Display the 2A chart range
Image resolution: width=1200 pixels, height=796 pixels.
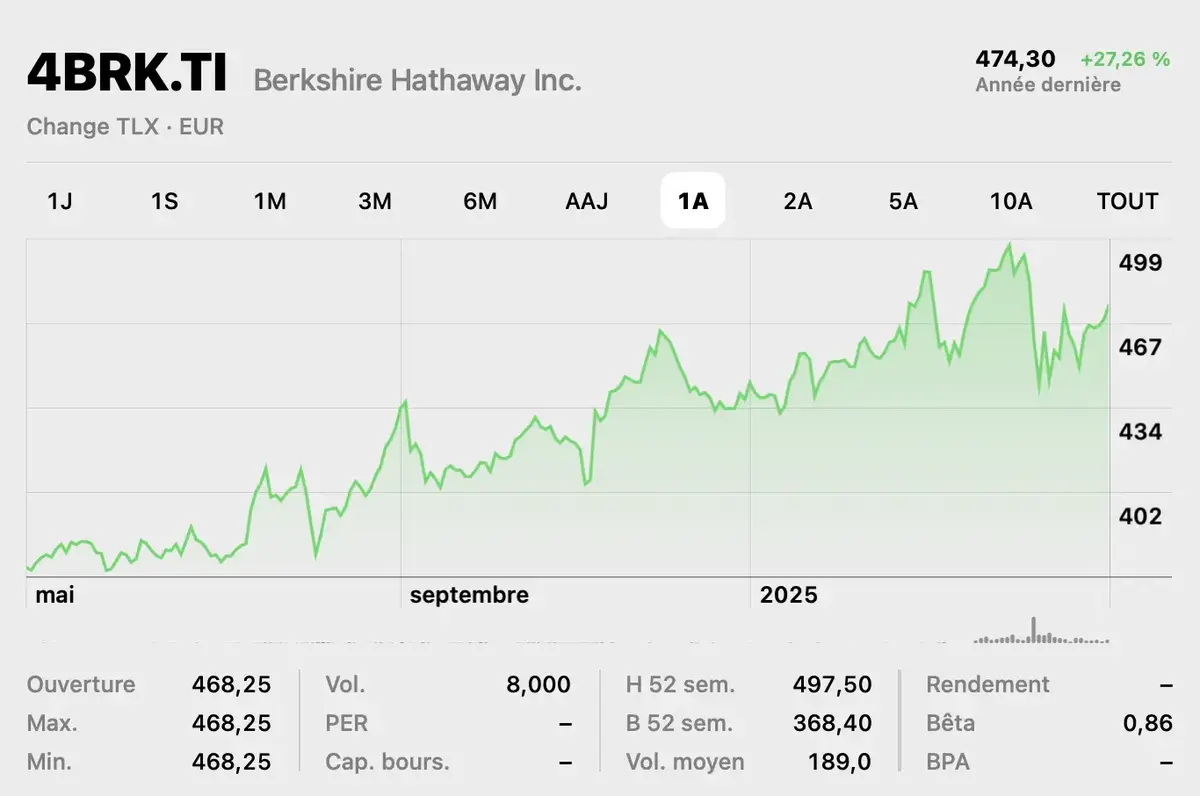point(797,201)
